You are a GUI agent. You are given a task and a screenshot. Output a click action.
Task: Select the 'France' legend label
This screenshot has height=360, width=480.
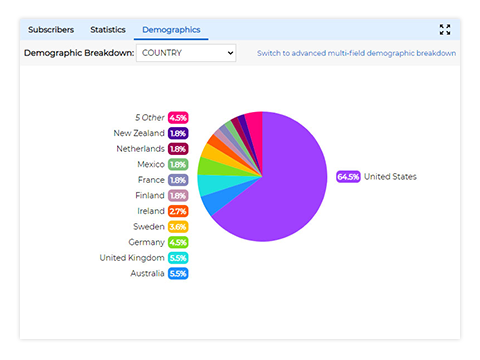coord(151,180)
